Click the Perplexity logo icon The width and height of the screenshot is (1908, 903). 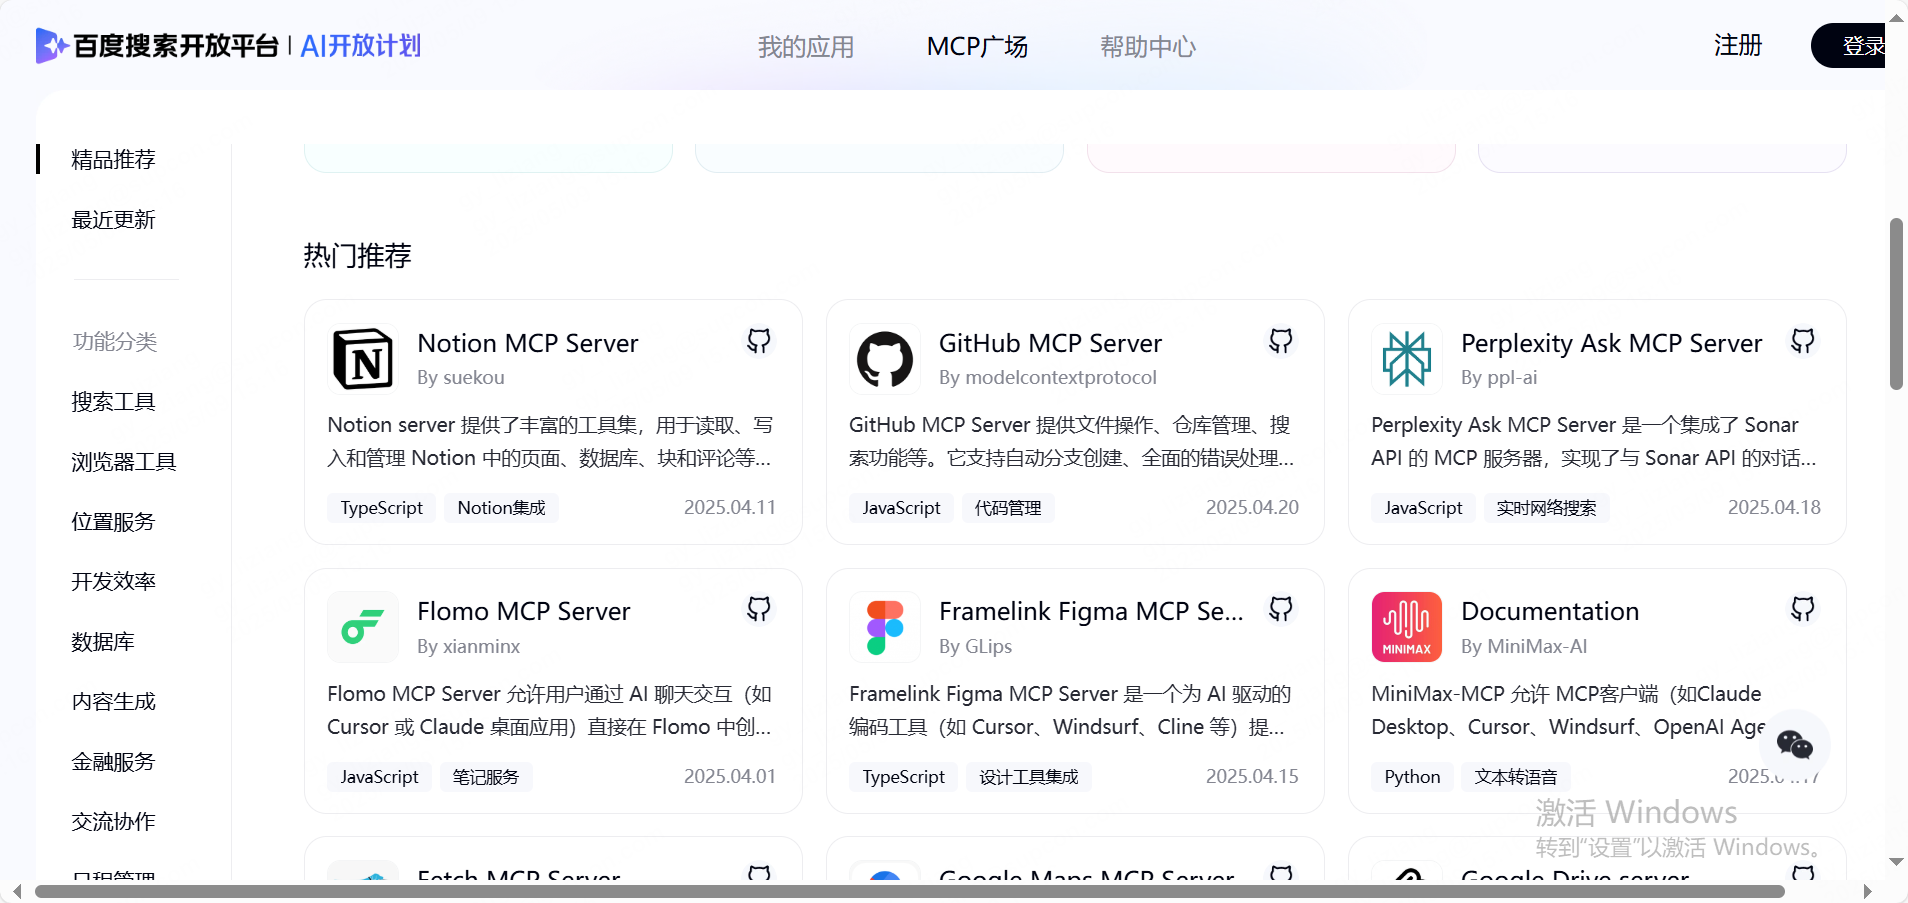[x=1407, y=359]
